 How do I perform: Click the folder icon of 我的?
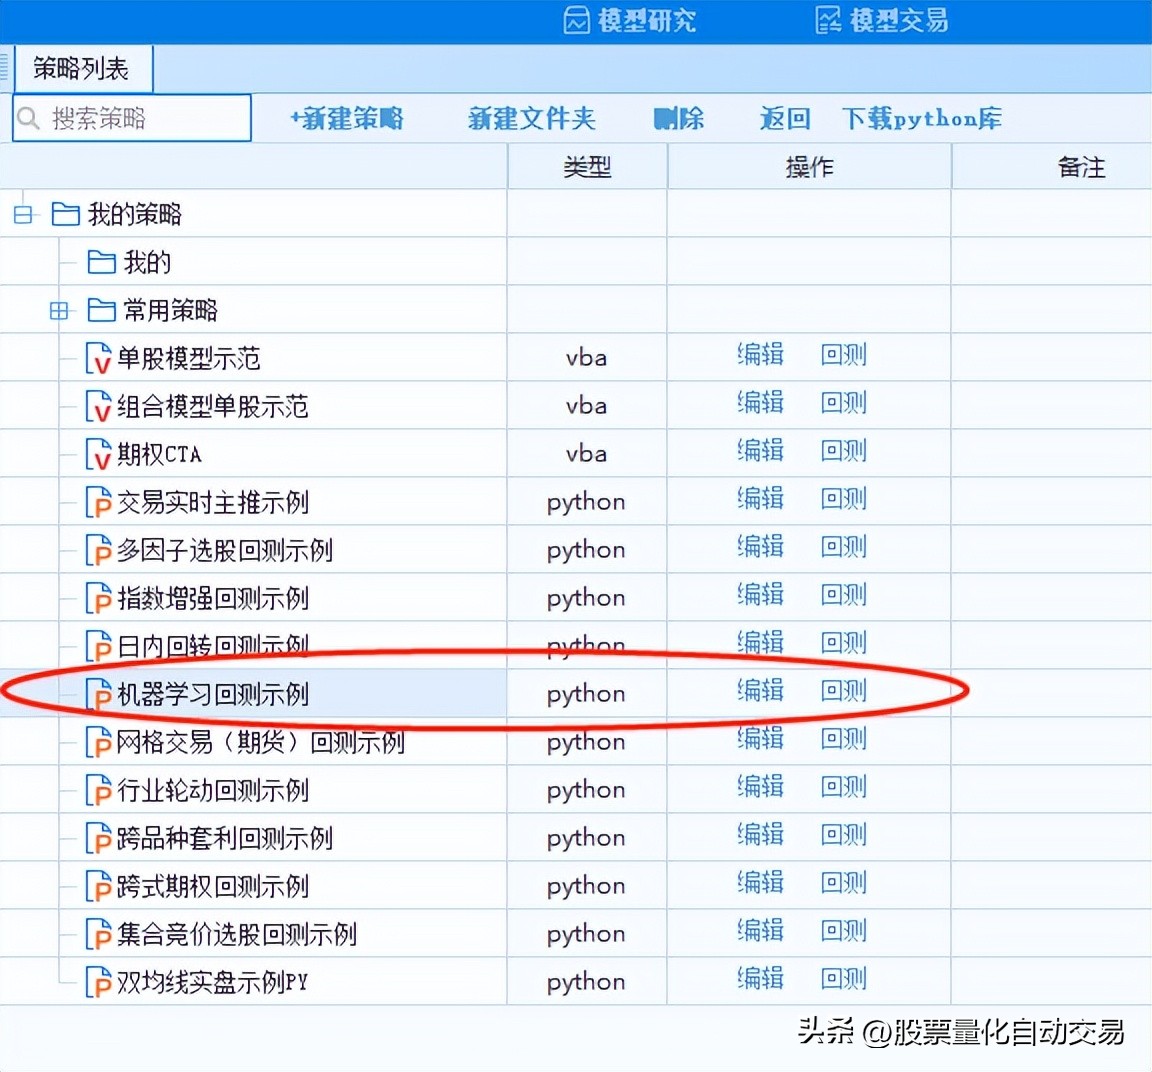click(100, 262)
